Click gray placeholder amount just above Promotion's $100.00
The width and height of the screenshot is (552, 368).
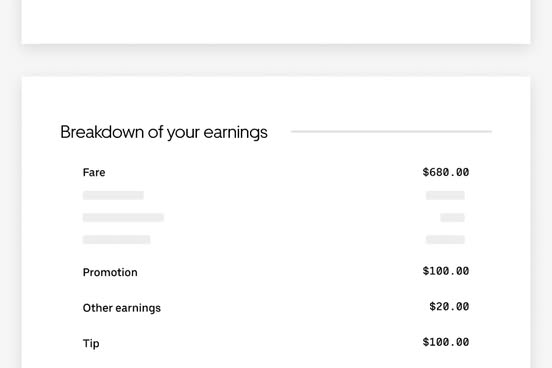(445, 240)
